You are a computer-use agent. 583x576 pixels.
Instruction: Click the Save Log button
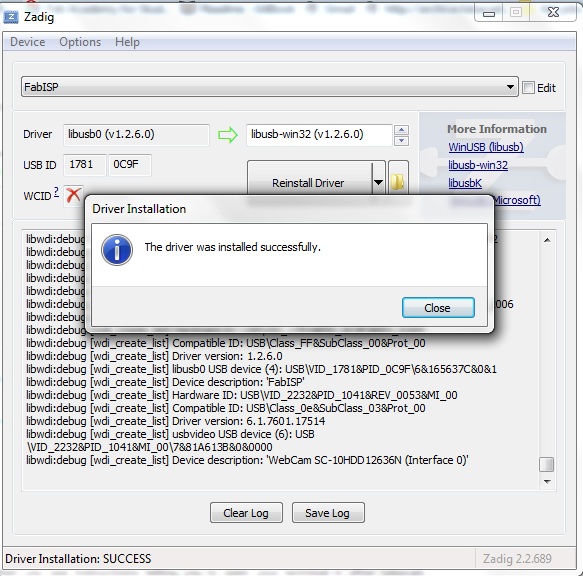point(328,513)
